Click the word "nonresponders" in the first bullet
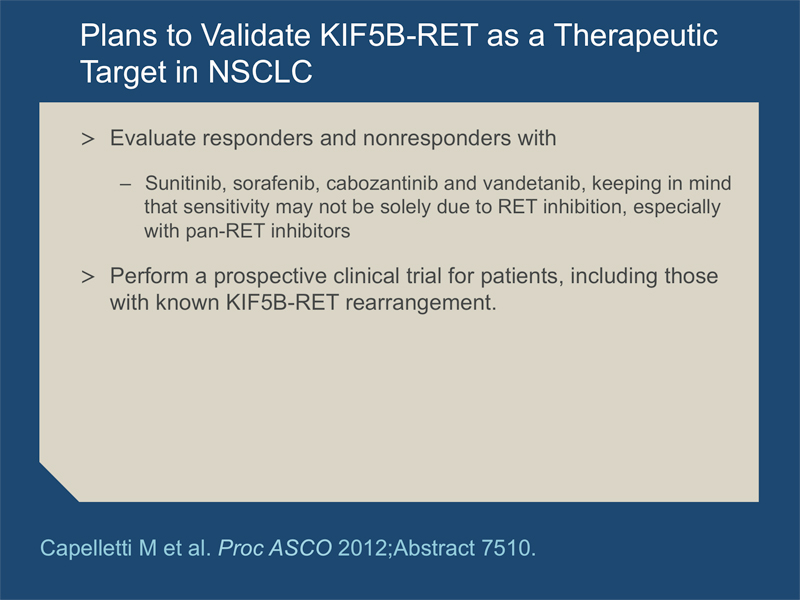The height and width of the screenshot is (600, 800). point(437,138)
